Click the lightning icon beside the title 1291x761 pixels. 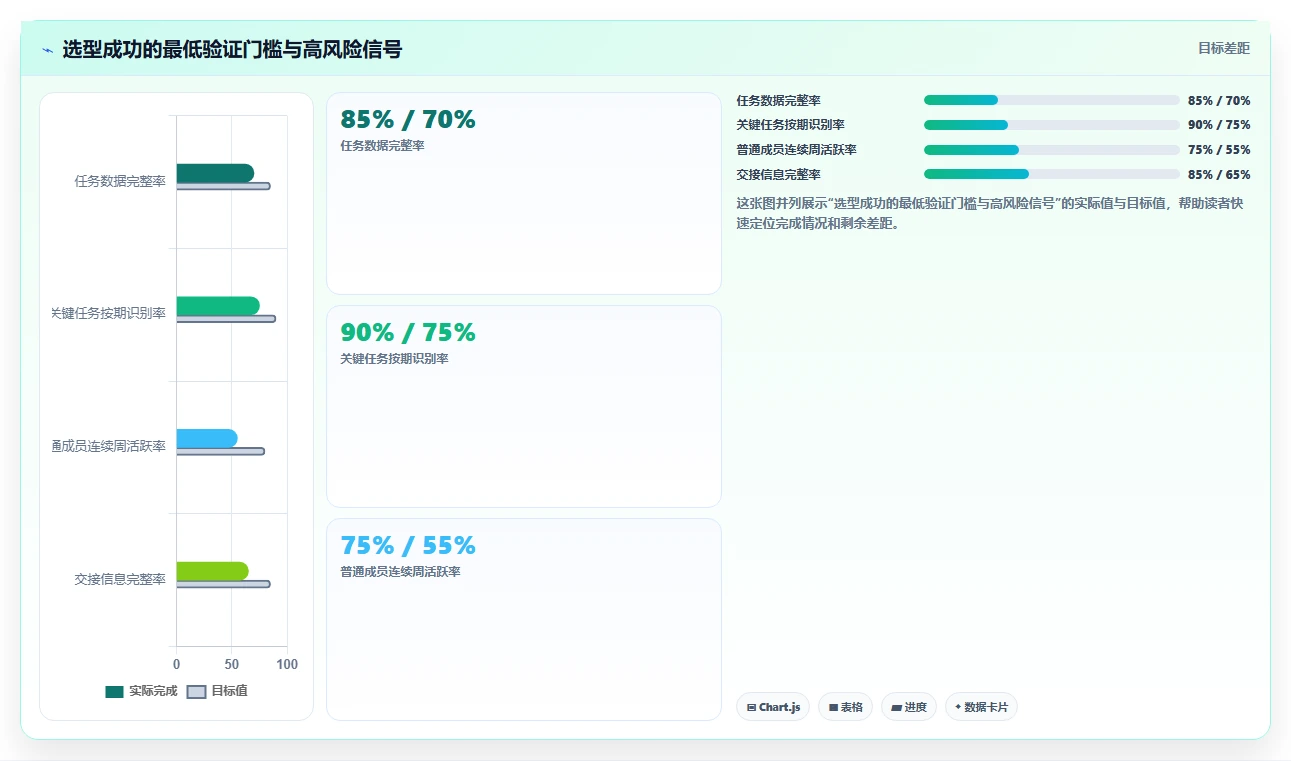coord(47,50)
